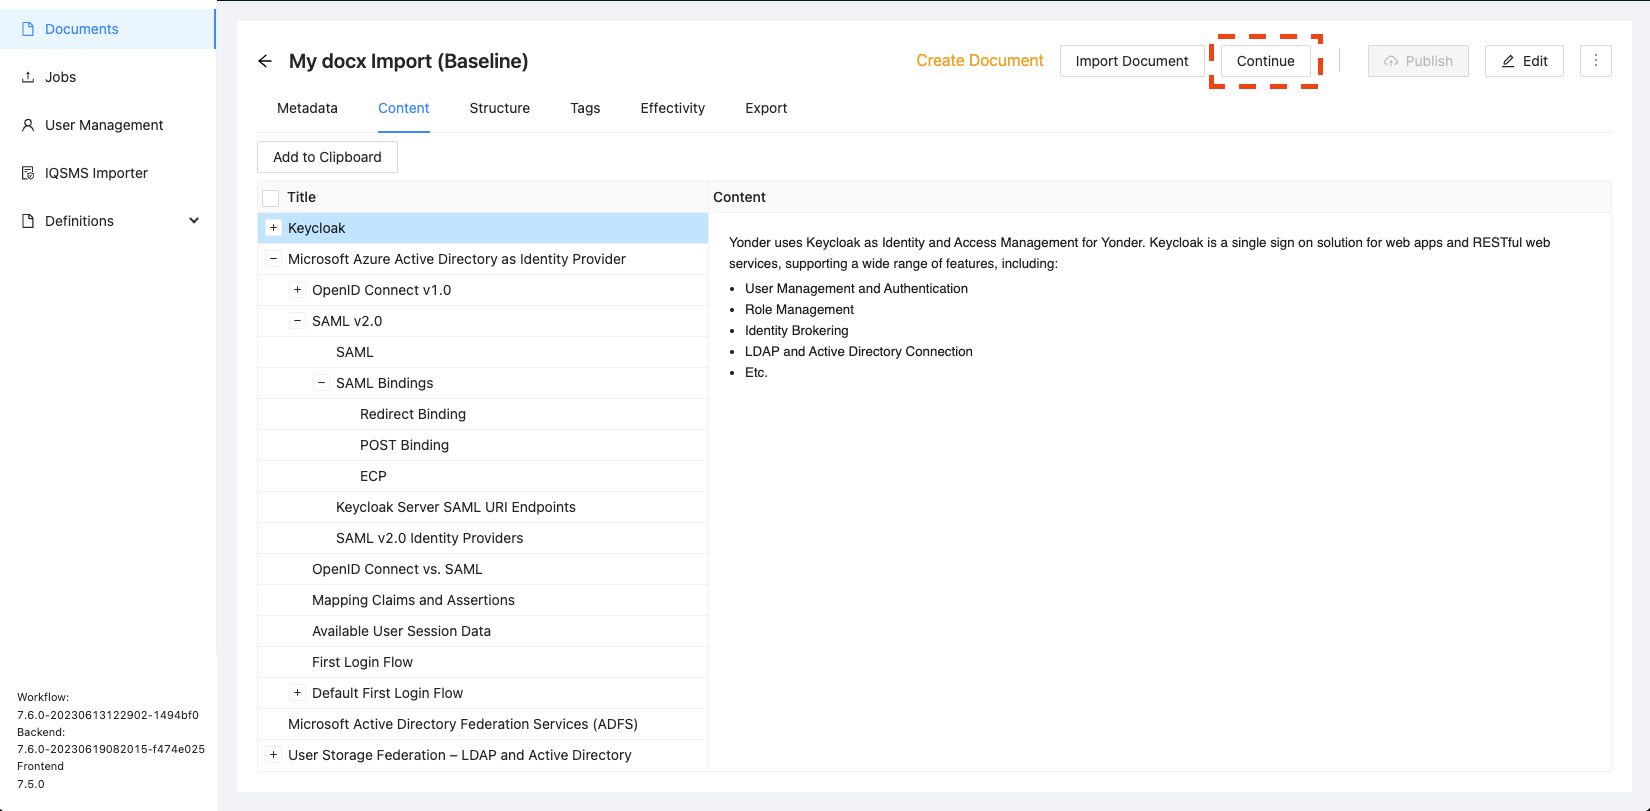Click the Create Document link

click(x=980, y=61)
